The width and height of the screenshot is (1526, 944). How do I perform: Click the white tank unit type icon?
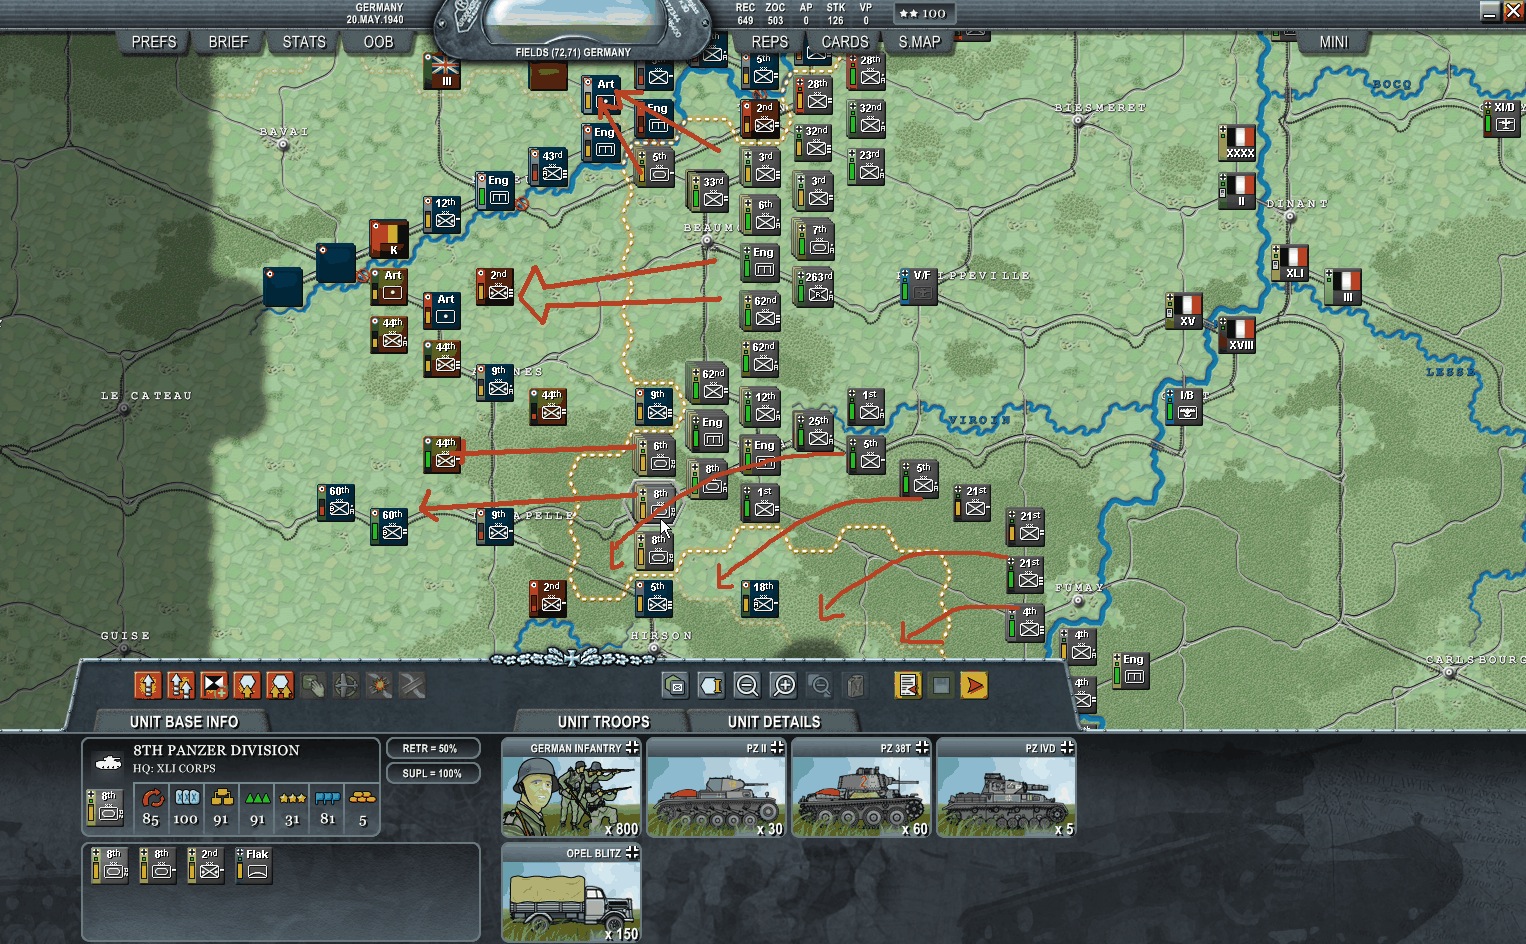pyautogui.click(x=107, y=763)
